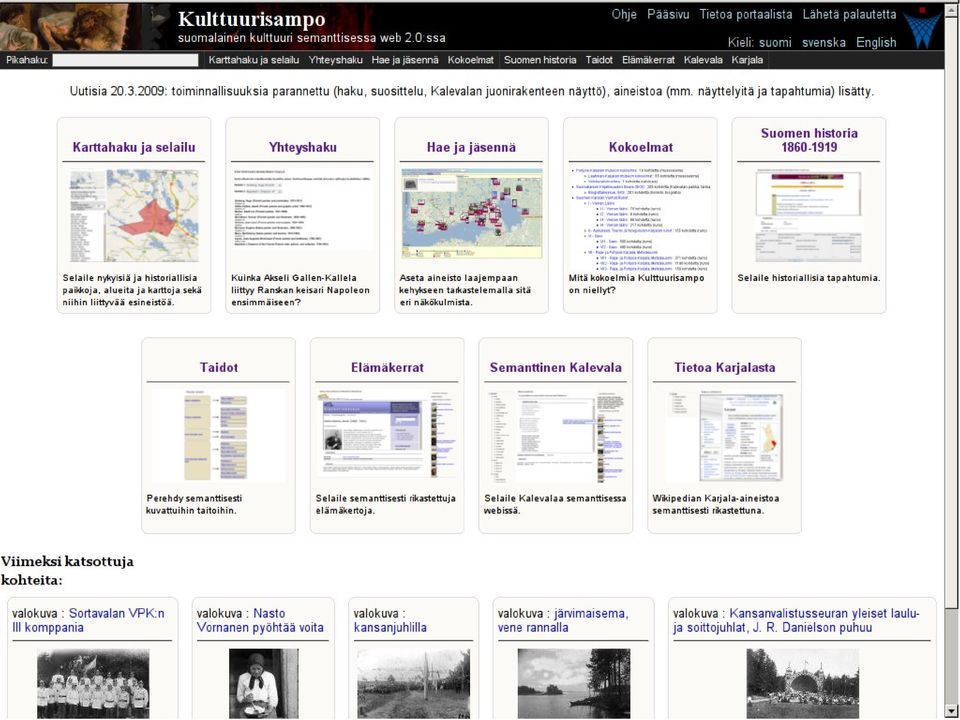
Task: Open Nasto Vornanen pyöhtää voita link
Action: (260, 620)
